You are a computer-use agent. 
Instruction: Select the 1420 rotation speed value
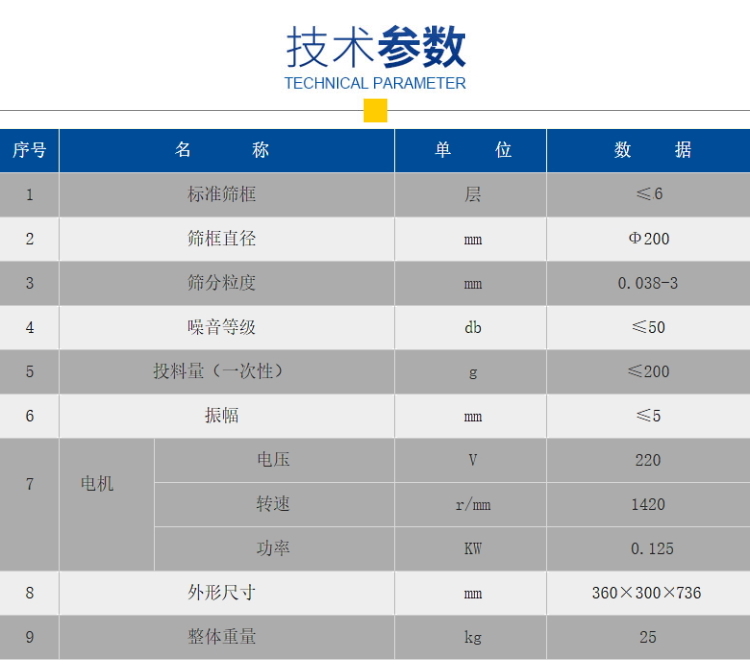click(x=648, y=504)
